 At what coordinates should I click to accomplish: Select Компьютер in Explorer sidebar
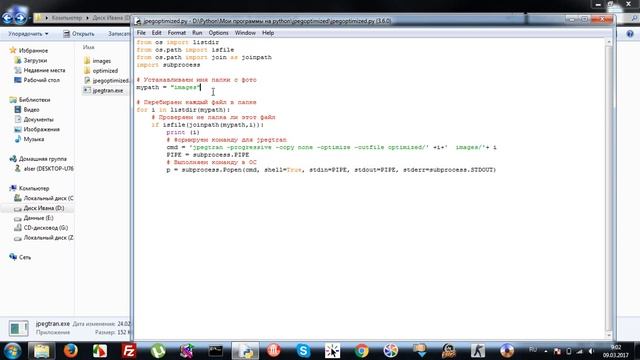click(29, 188)
